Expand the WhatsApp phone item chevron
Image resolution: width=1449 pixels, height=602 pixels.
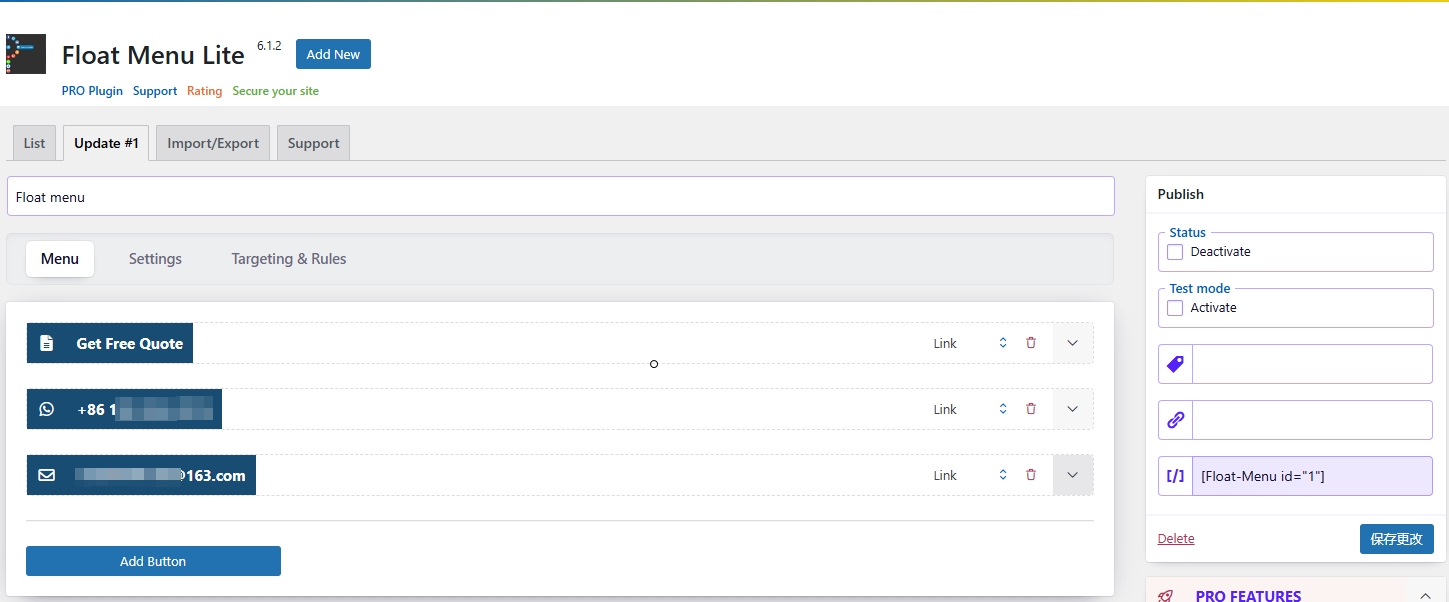1073,409
